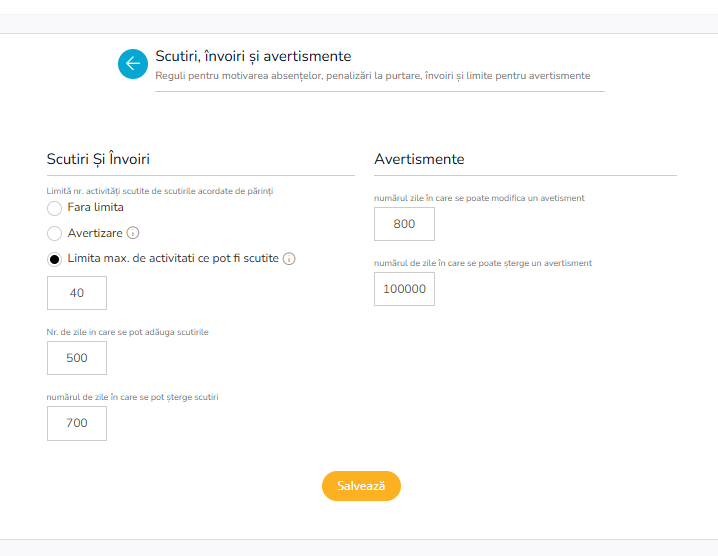Click the Nr. de zile adăuga scutirile label
Image resolution: width=718 pixels, height=556 pixels.
127,332
